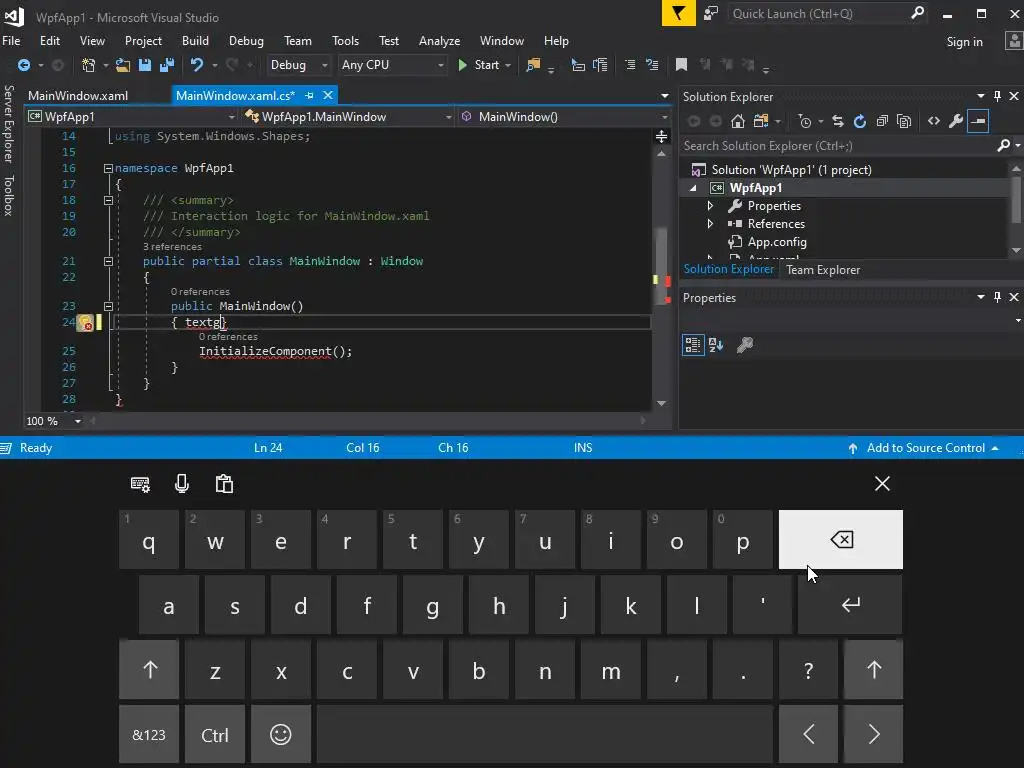The image size is (1024, 768).
Task: Pin the MainWindow.xaml.cs tab
Action: click(x=310, y=95)
